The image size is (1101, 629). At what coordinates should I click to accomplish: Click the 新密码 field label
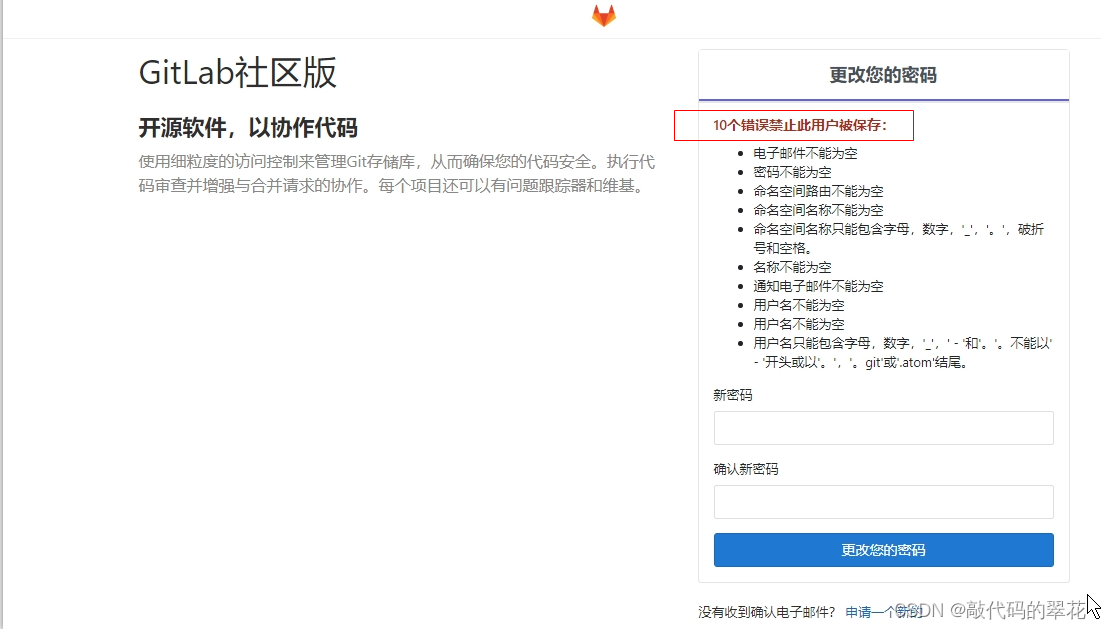(732, 395)
